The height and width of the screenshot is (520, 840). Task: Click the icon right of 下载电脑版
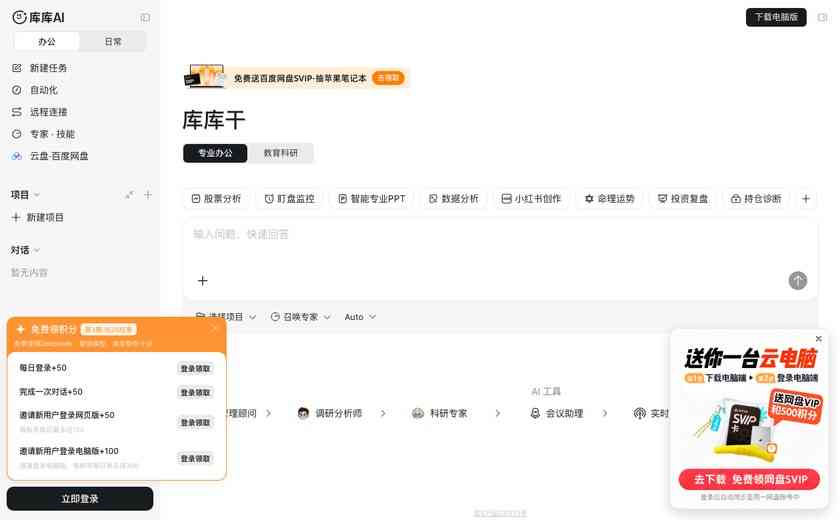[x=822, y=17]
